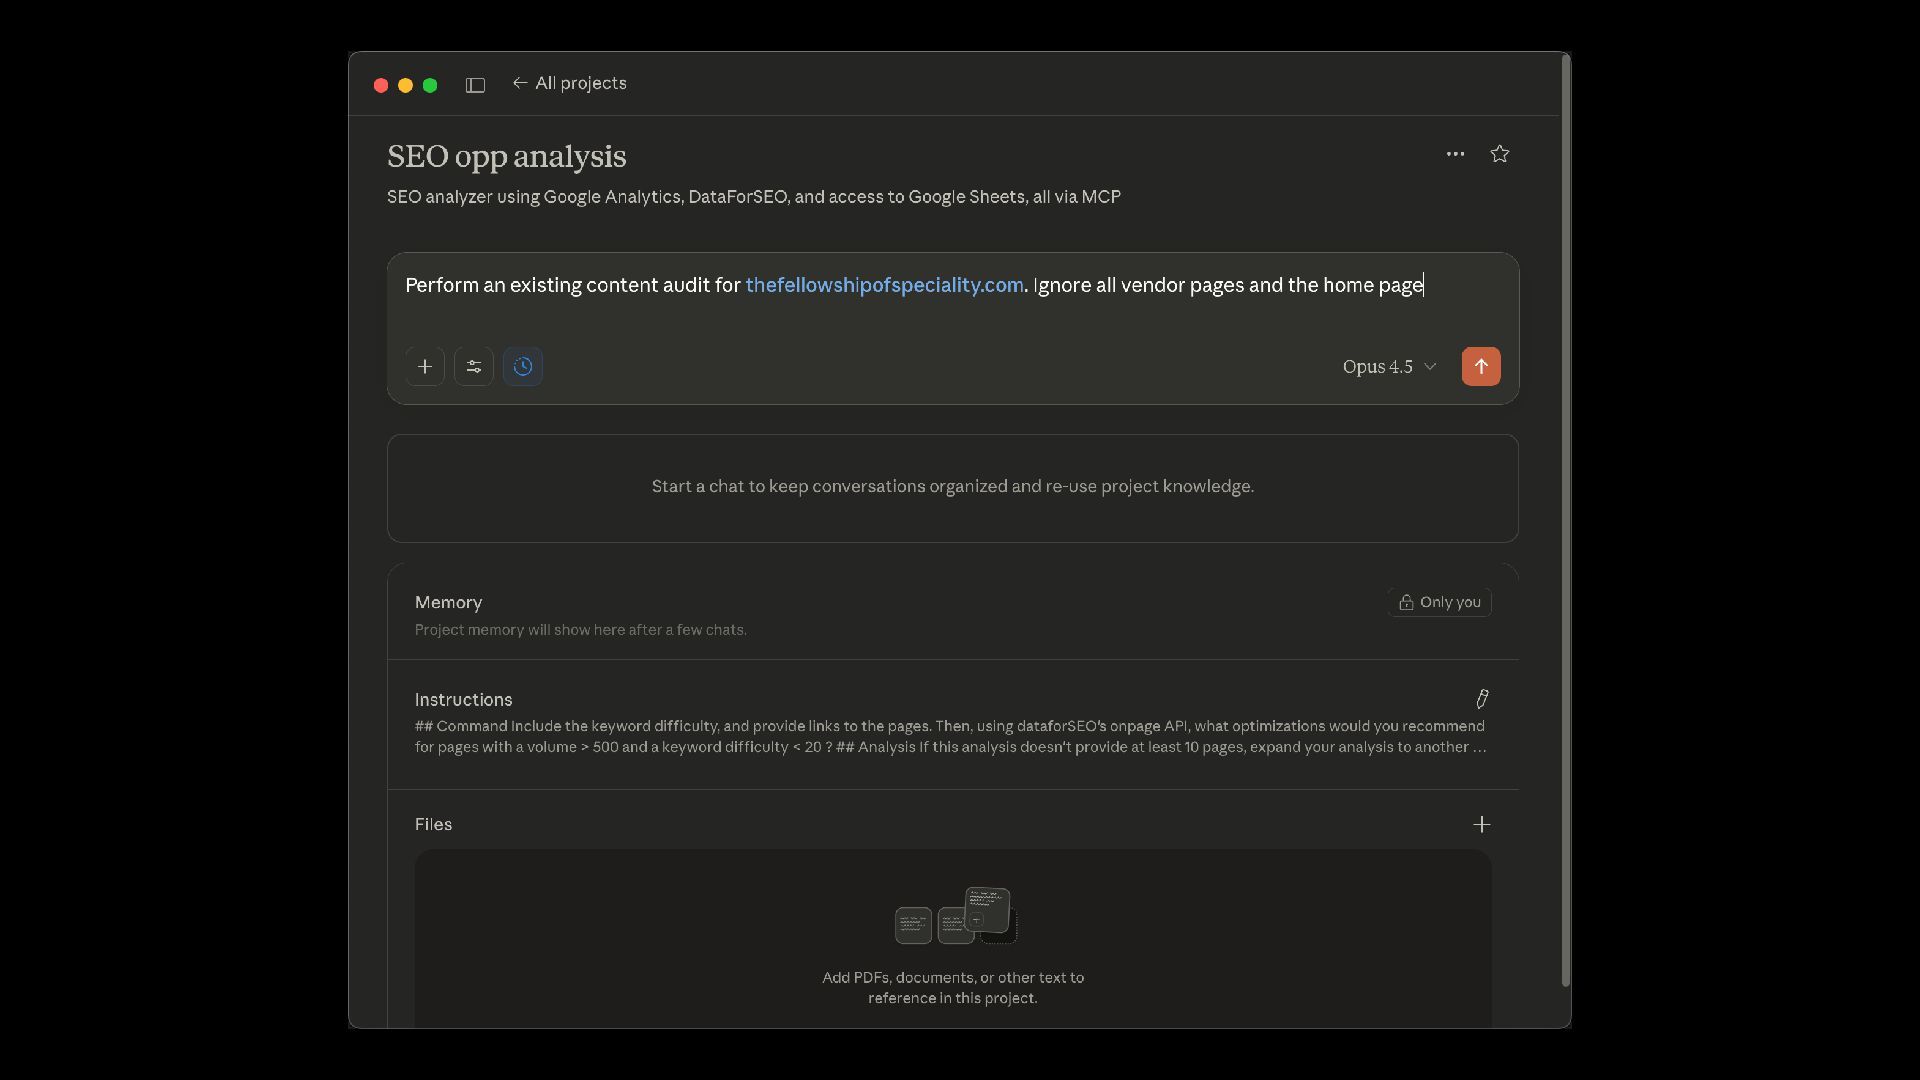Click the instructions text preview
This screenshot has height=1080, width=1920.
(x=950, y=737)
